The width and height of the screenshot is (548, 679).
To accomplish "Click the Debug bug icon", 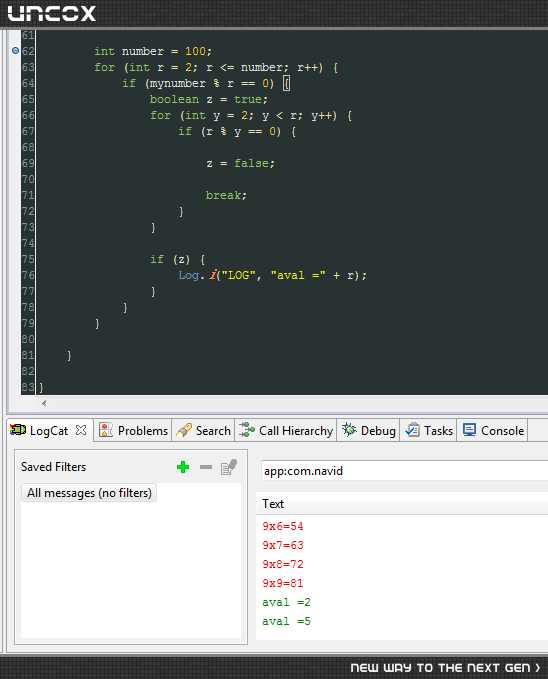I will pos(349,430).
